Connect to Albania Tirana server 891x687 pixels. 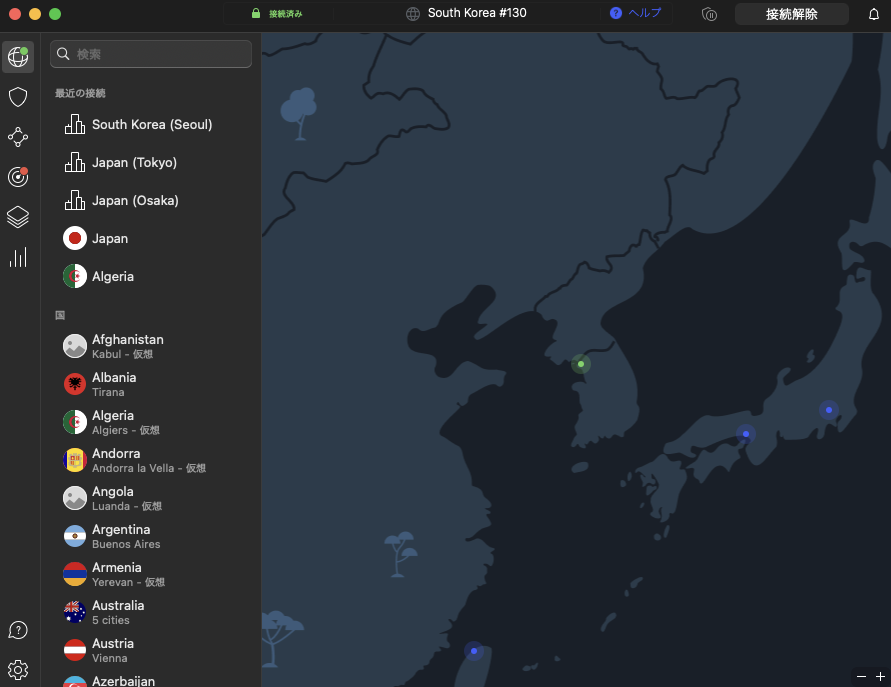tap(114, 384)
